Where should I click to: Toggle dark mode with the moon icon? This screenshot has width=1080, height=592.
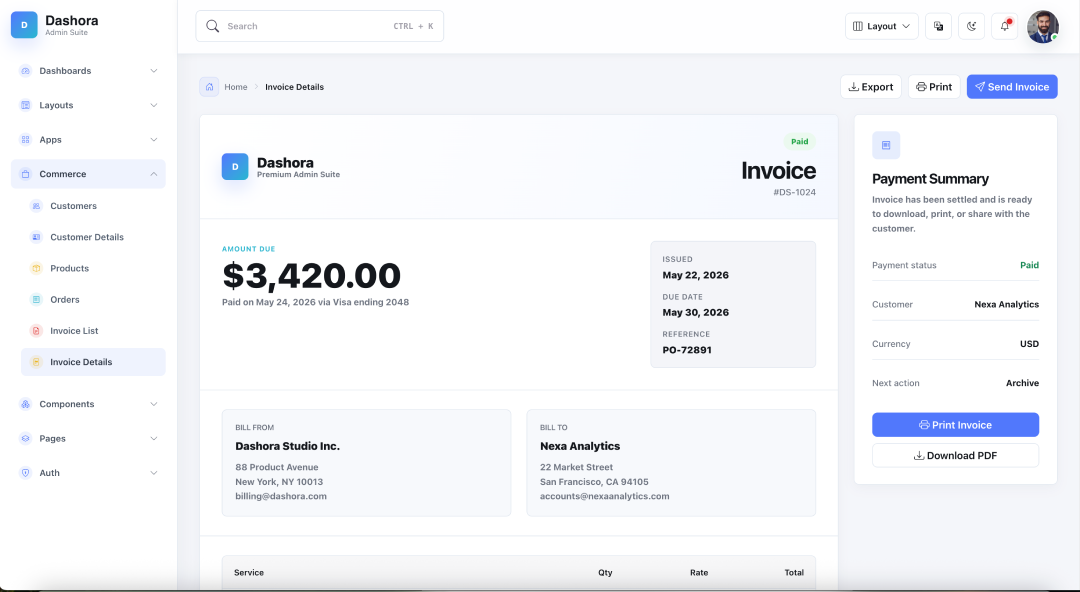coord(971,26)
